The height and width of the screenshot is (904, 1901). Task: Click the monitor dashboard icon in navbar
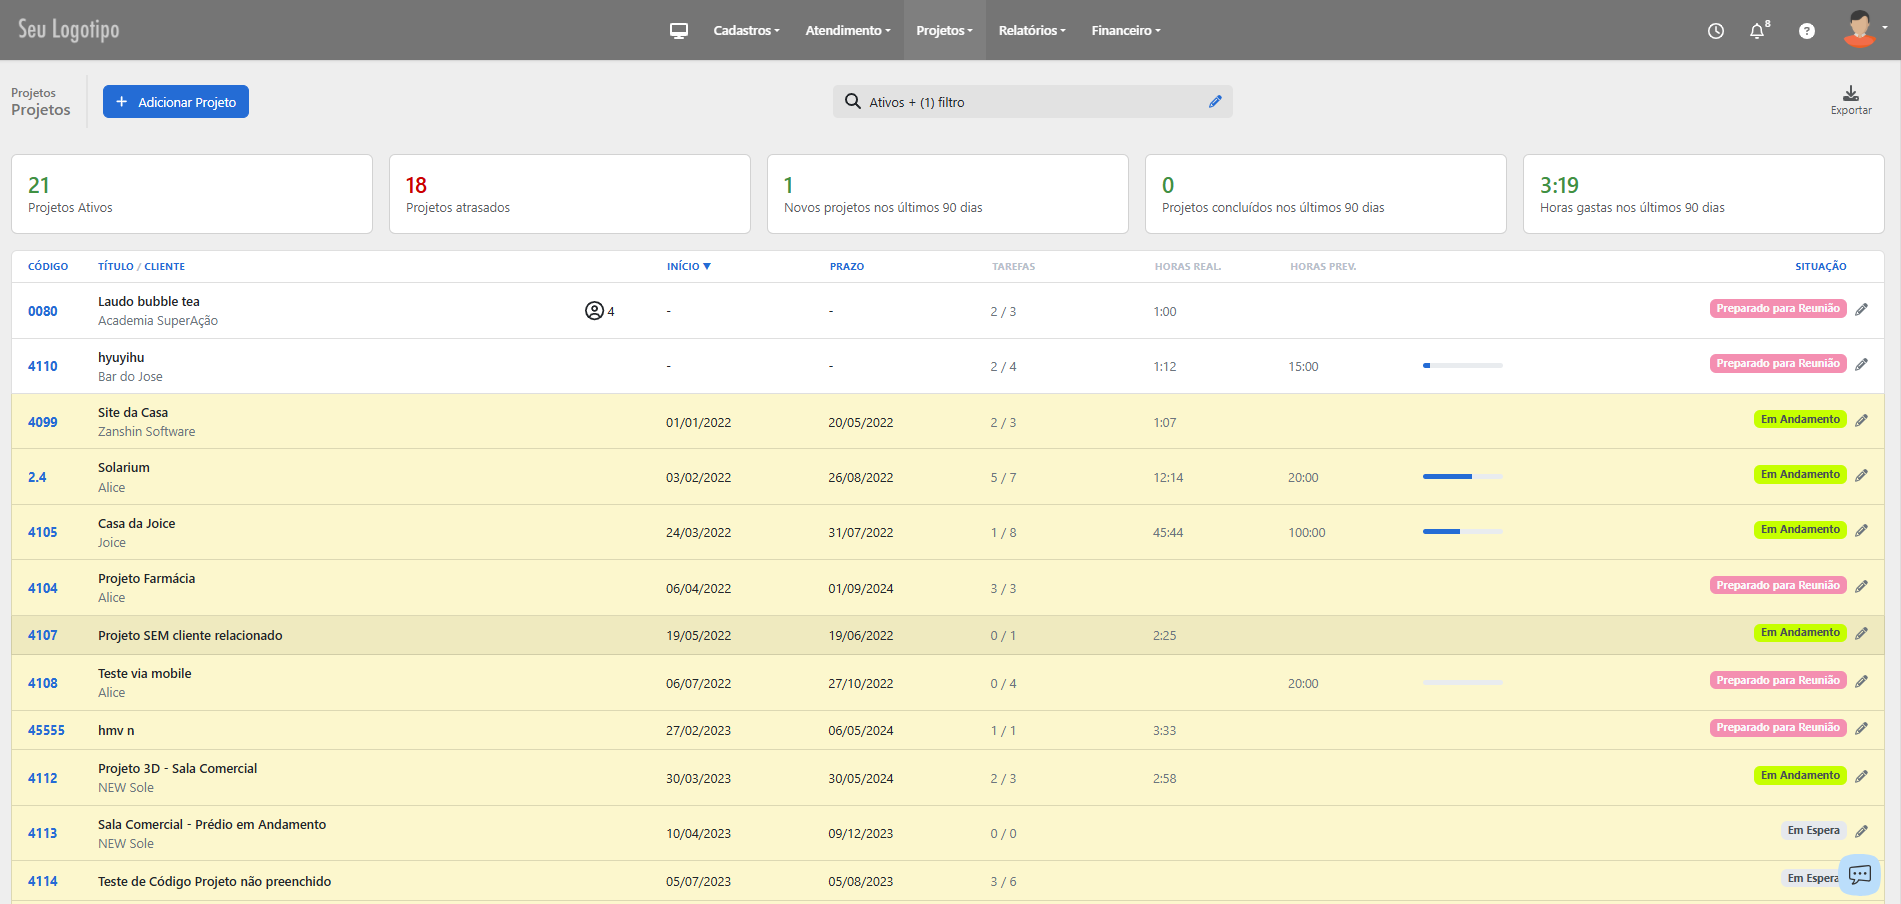pos(679,31)
